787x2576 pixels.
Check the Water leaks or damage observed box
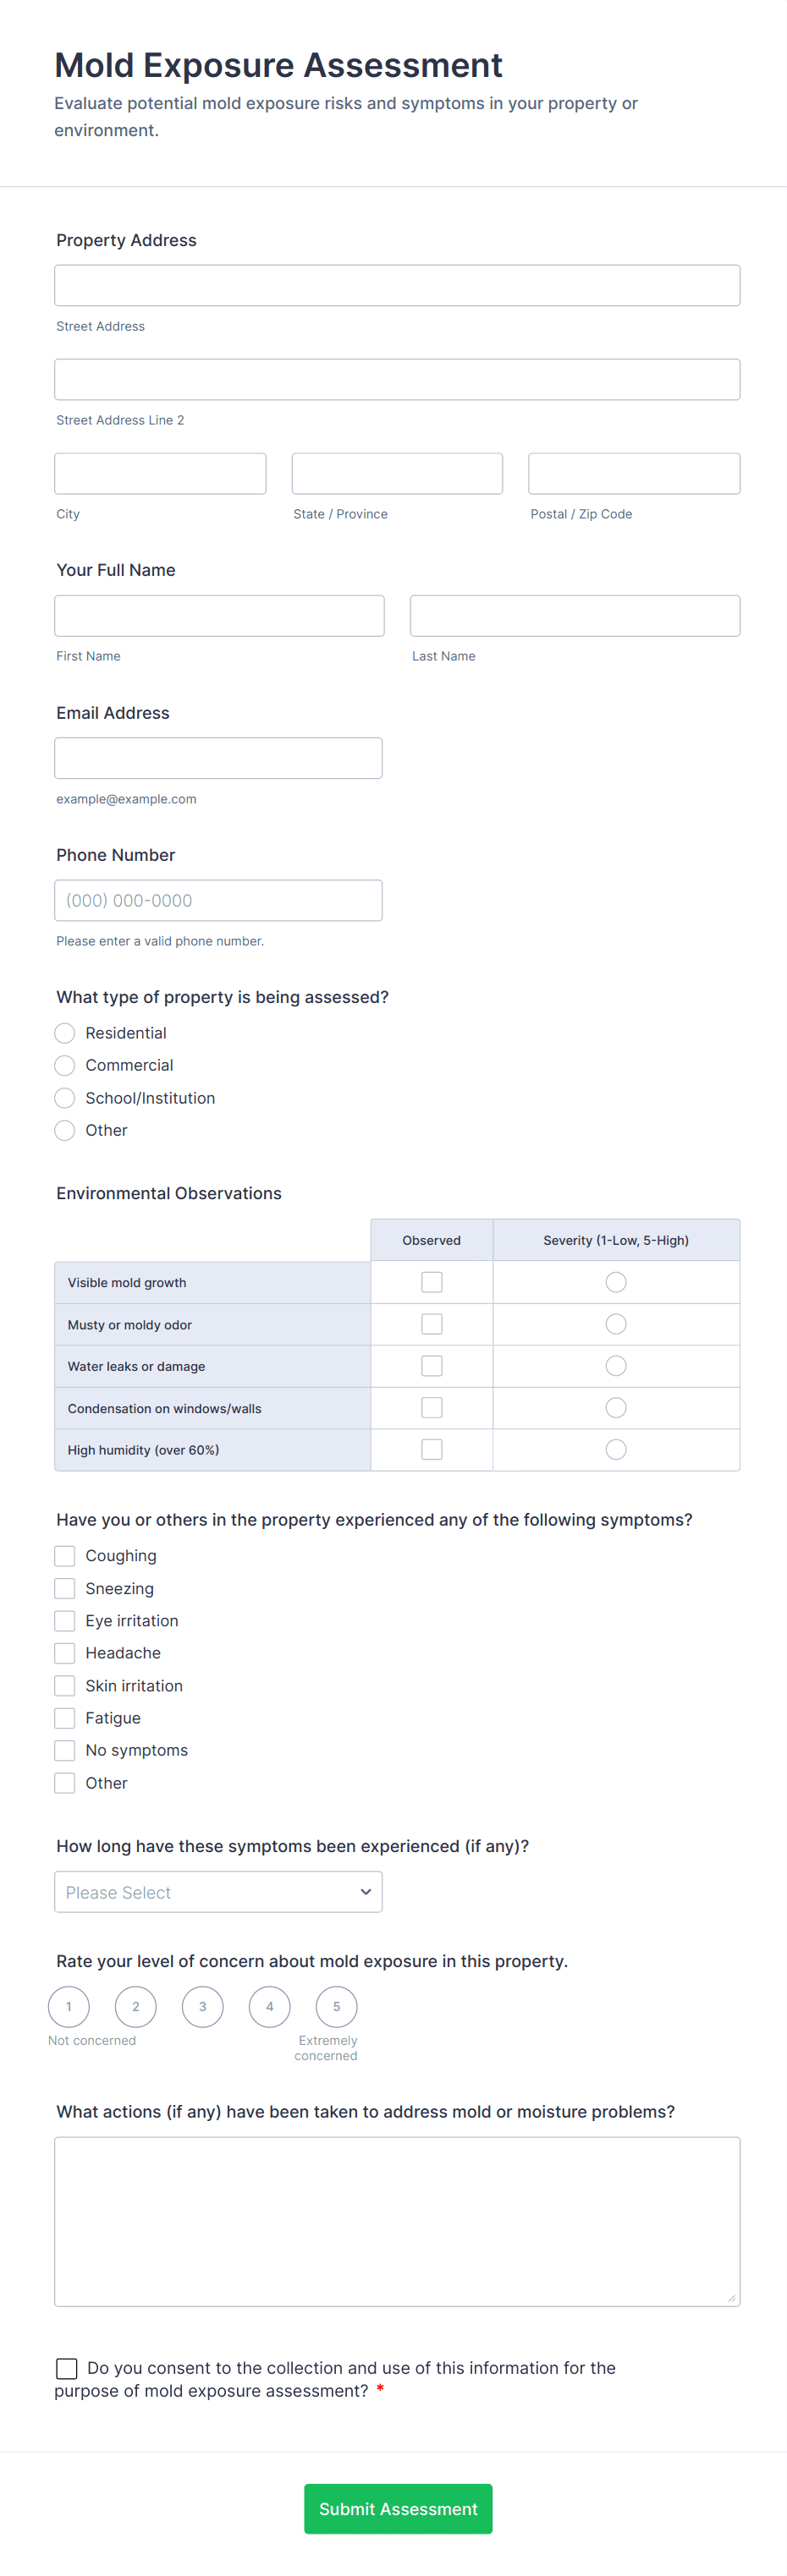(431, 1365)
